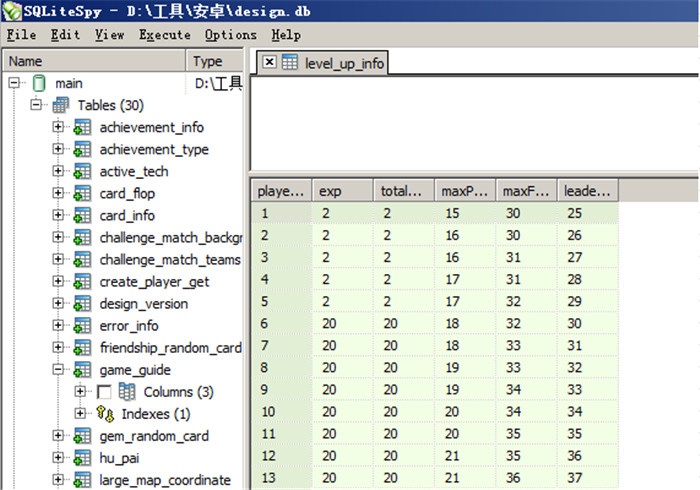The width and height of the screenshot is (700, 490).
Task: Click the grid icon on level_up_info tab
Action: tap(289, 62)
